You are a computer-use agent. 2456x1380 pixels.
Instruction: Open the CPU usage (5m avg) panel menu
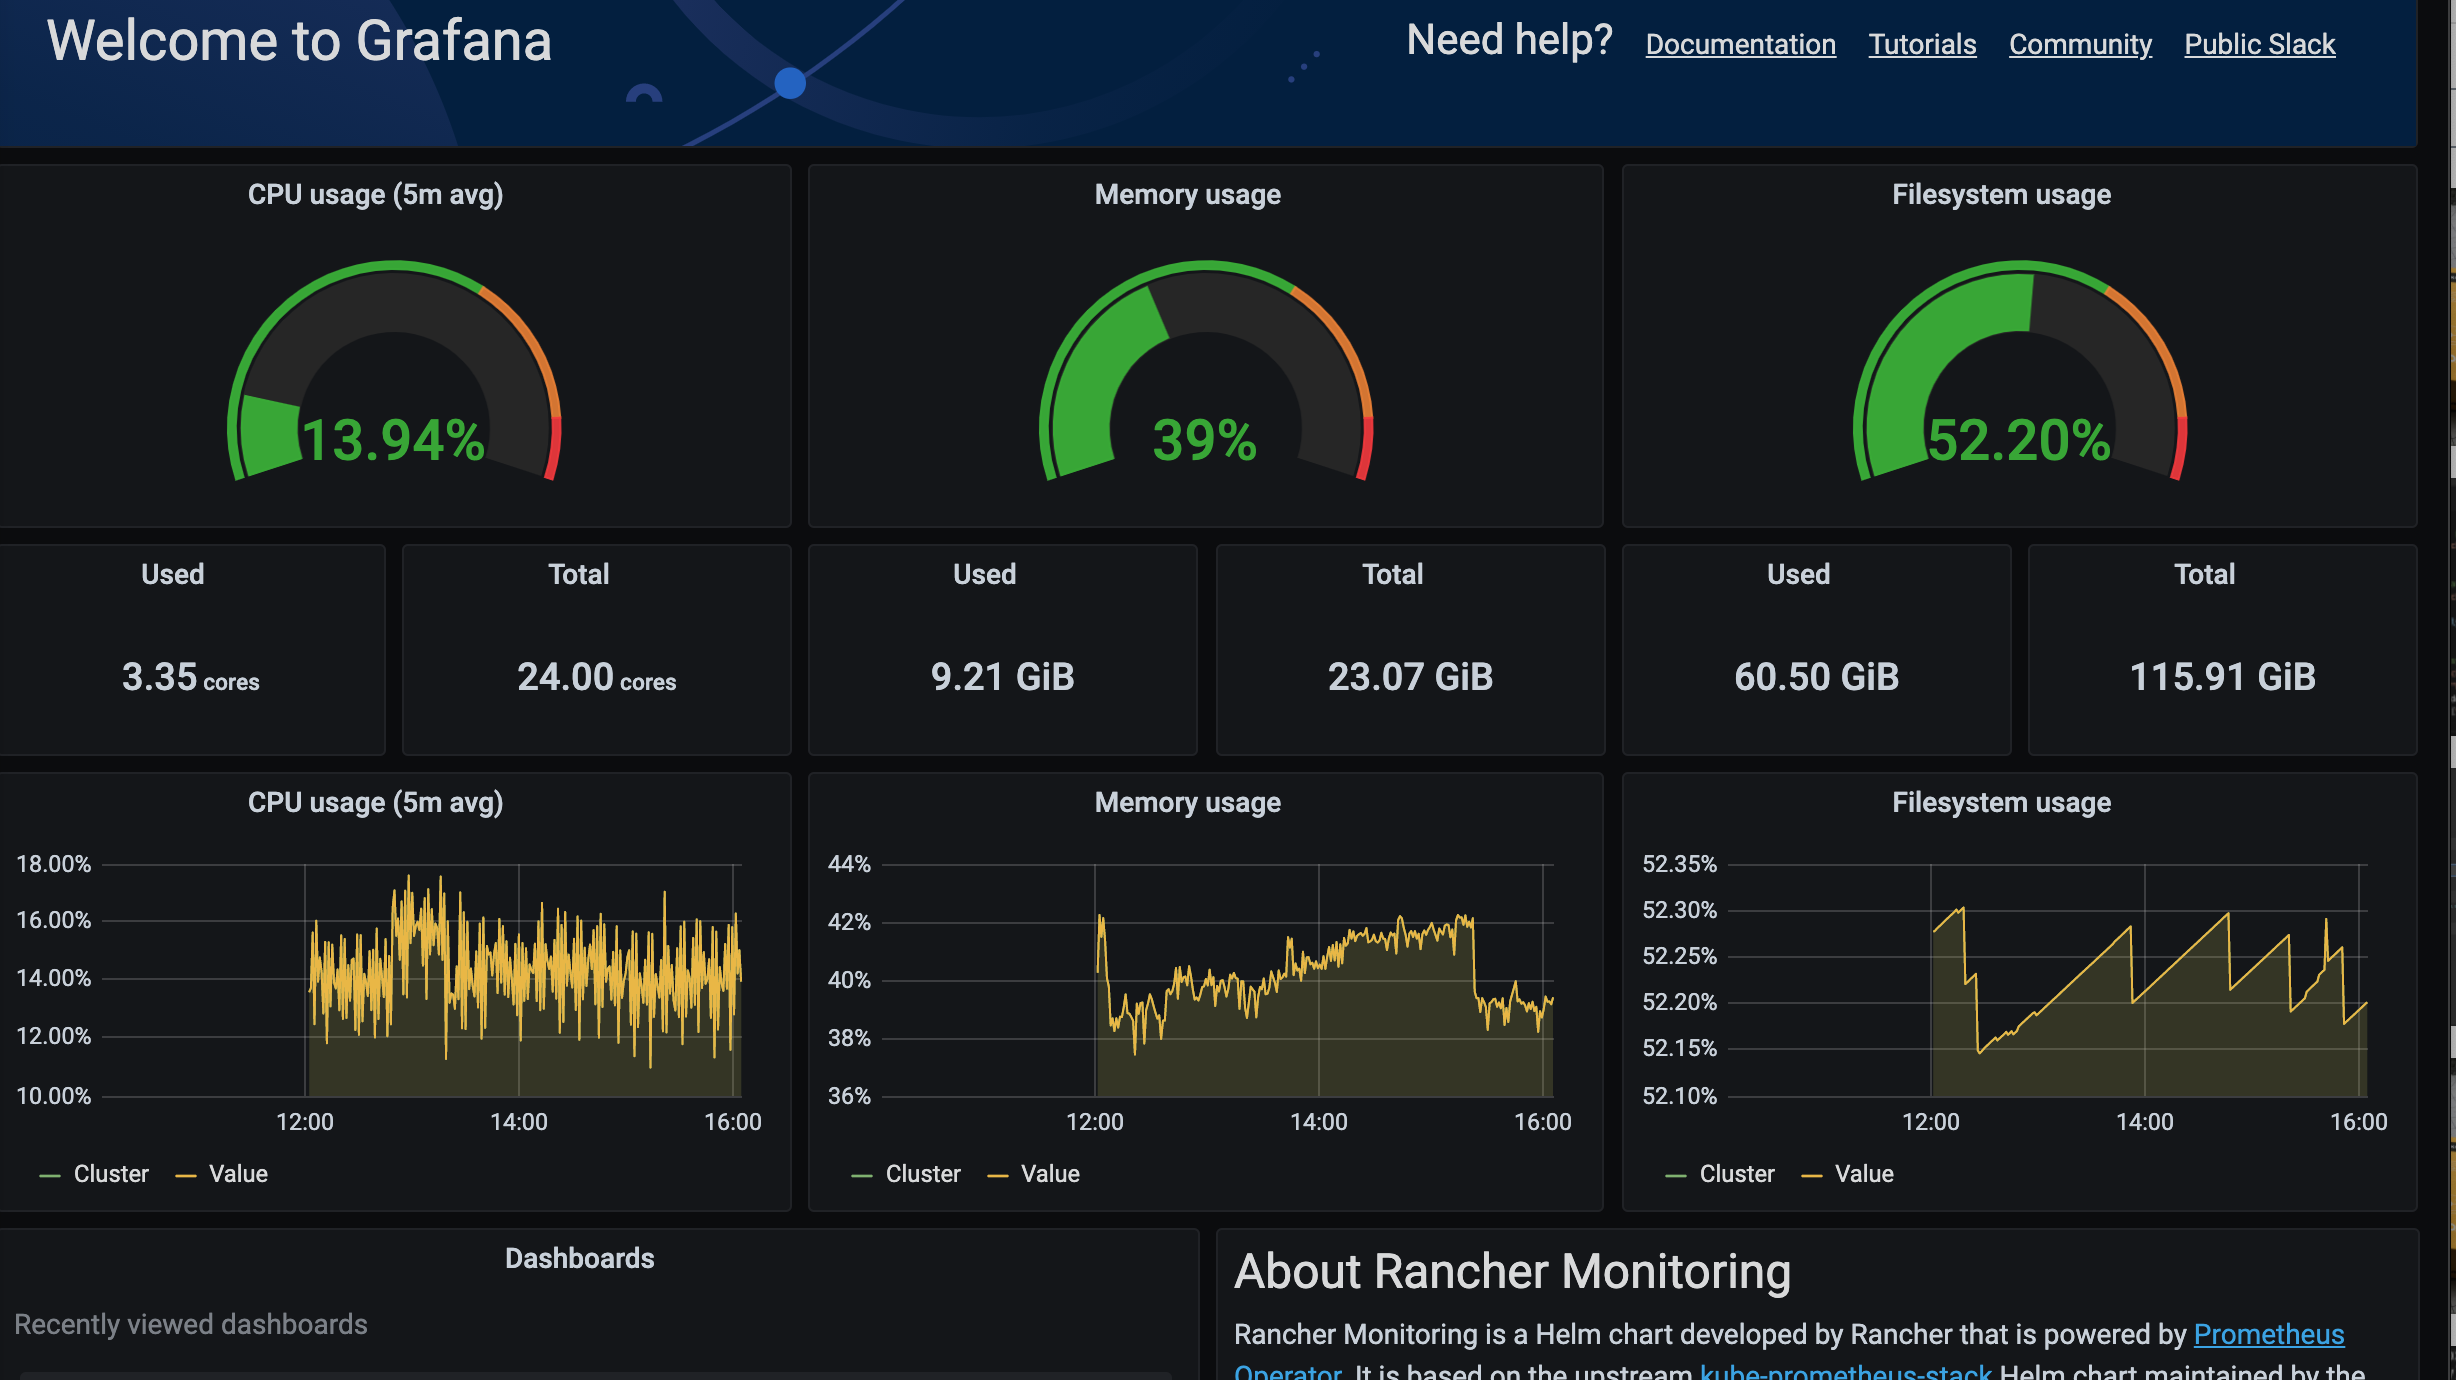tap(377, 194)
